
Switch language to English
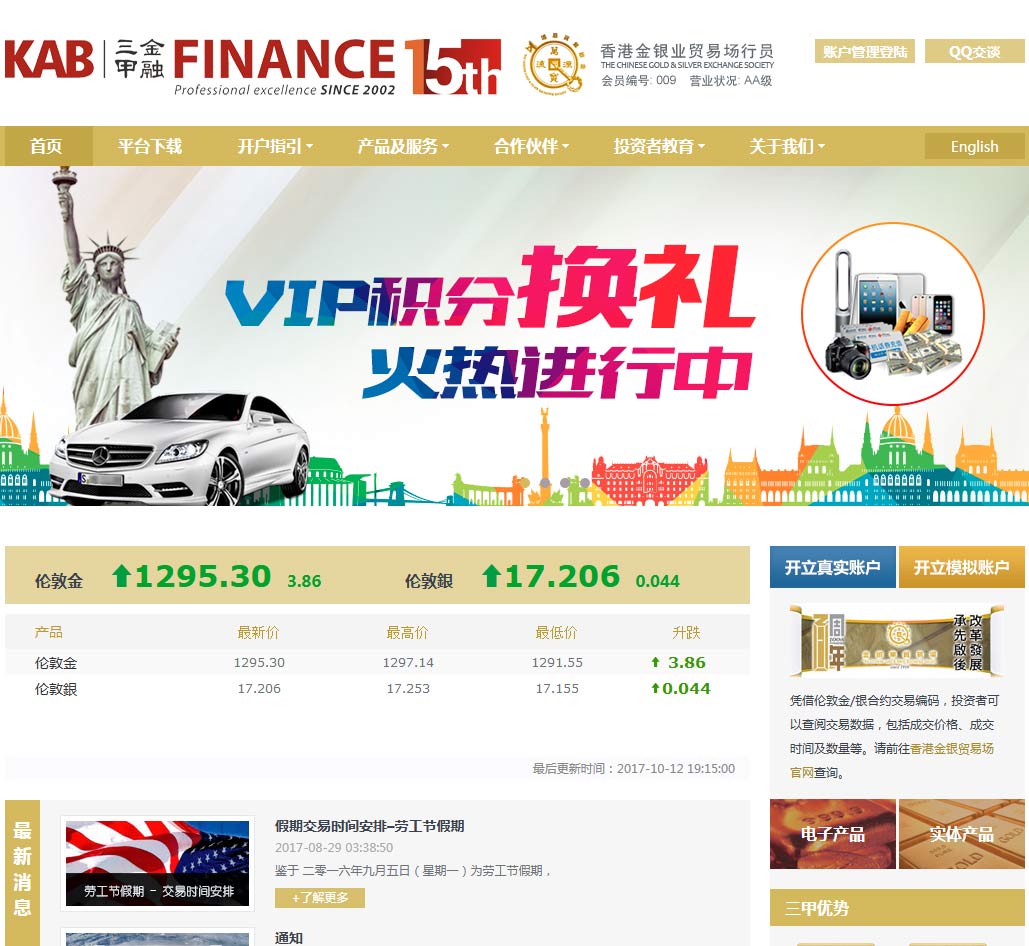(x=975, y=146)
